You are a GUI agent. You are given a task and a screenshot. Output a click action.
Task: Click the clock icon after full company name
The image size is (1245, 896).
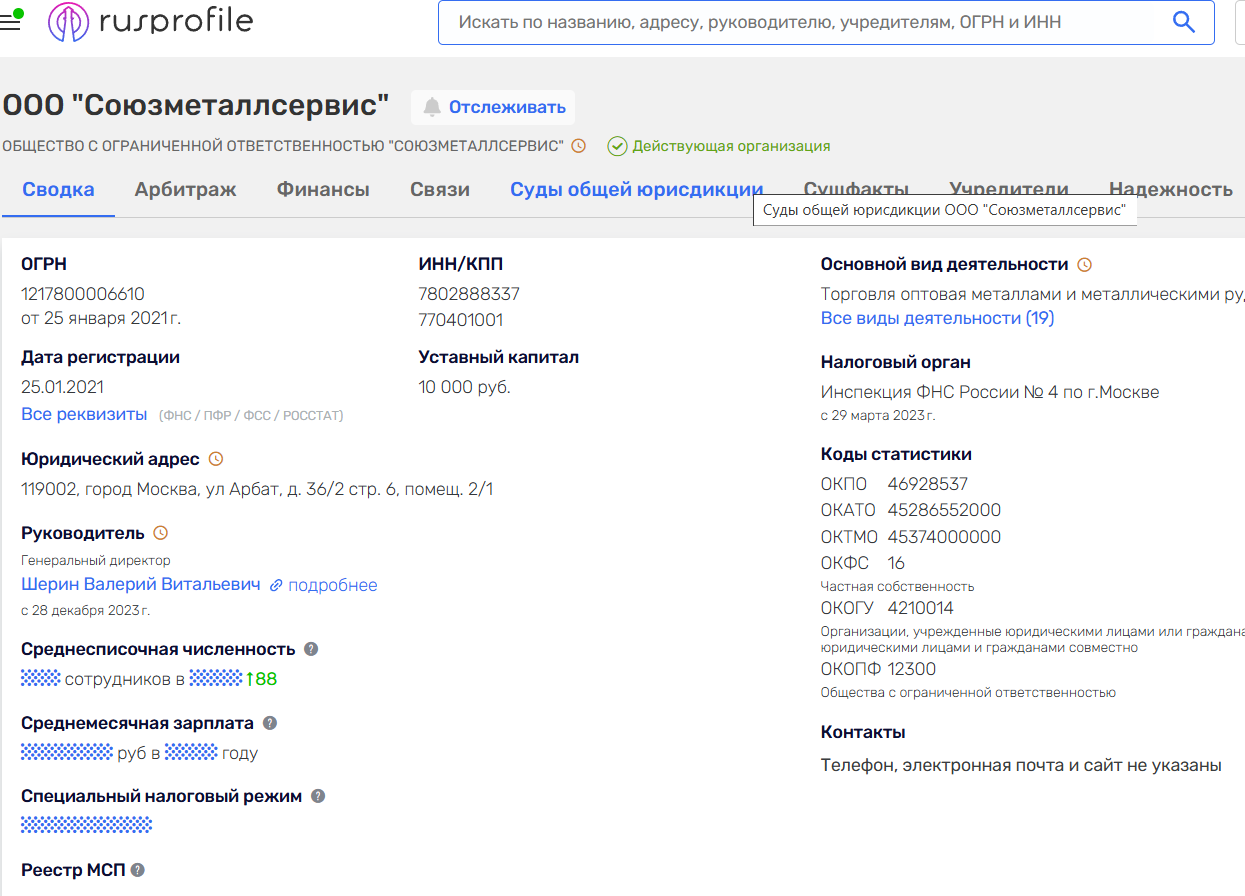pos(578,146)
